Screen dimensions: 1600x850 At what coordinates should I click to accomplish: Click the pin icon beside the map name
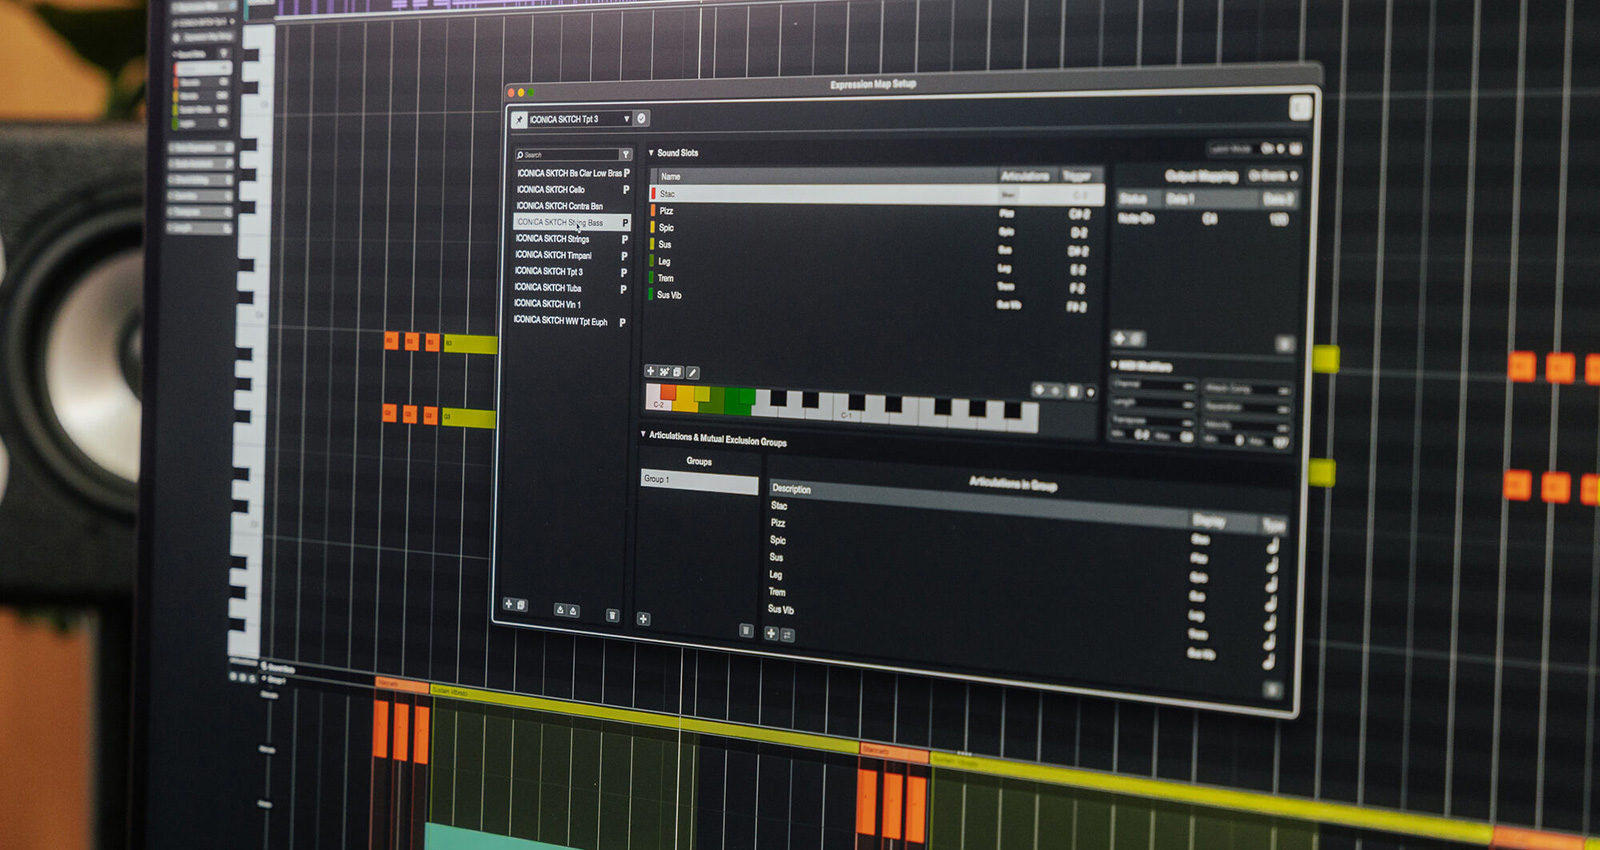(x=519, y=119)
